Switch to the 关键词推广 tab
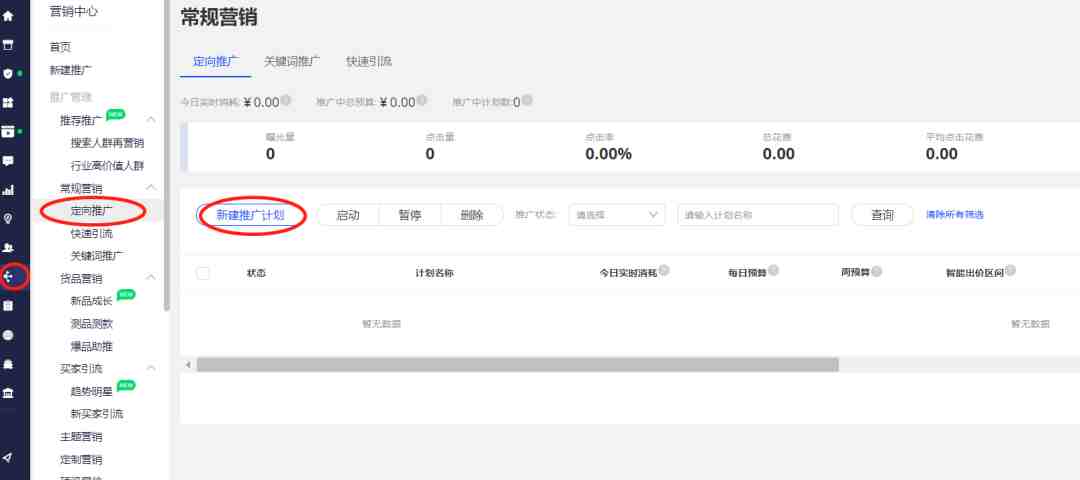Image resolution: width=1080 pixels, height=480 pixels. pyautogui.click(x=292, y=61)
